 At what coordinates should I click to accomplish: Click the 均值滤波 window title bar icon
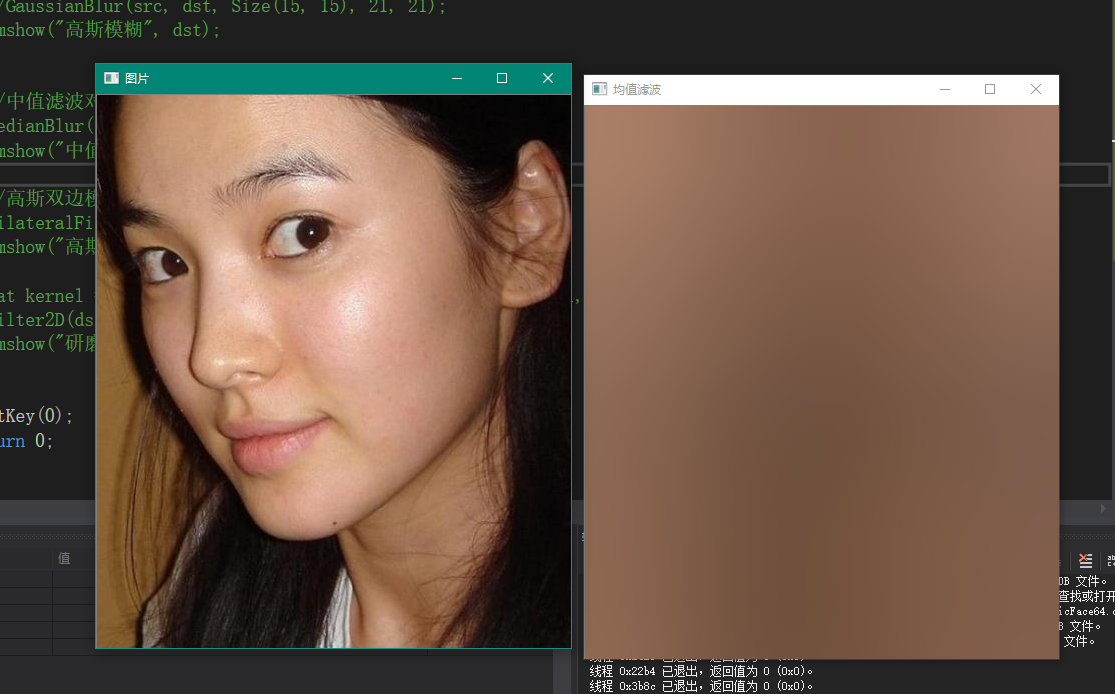599,89
